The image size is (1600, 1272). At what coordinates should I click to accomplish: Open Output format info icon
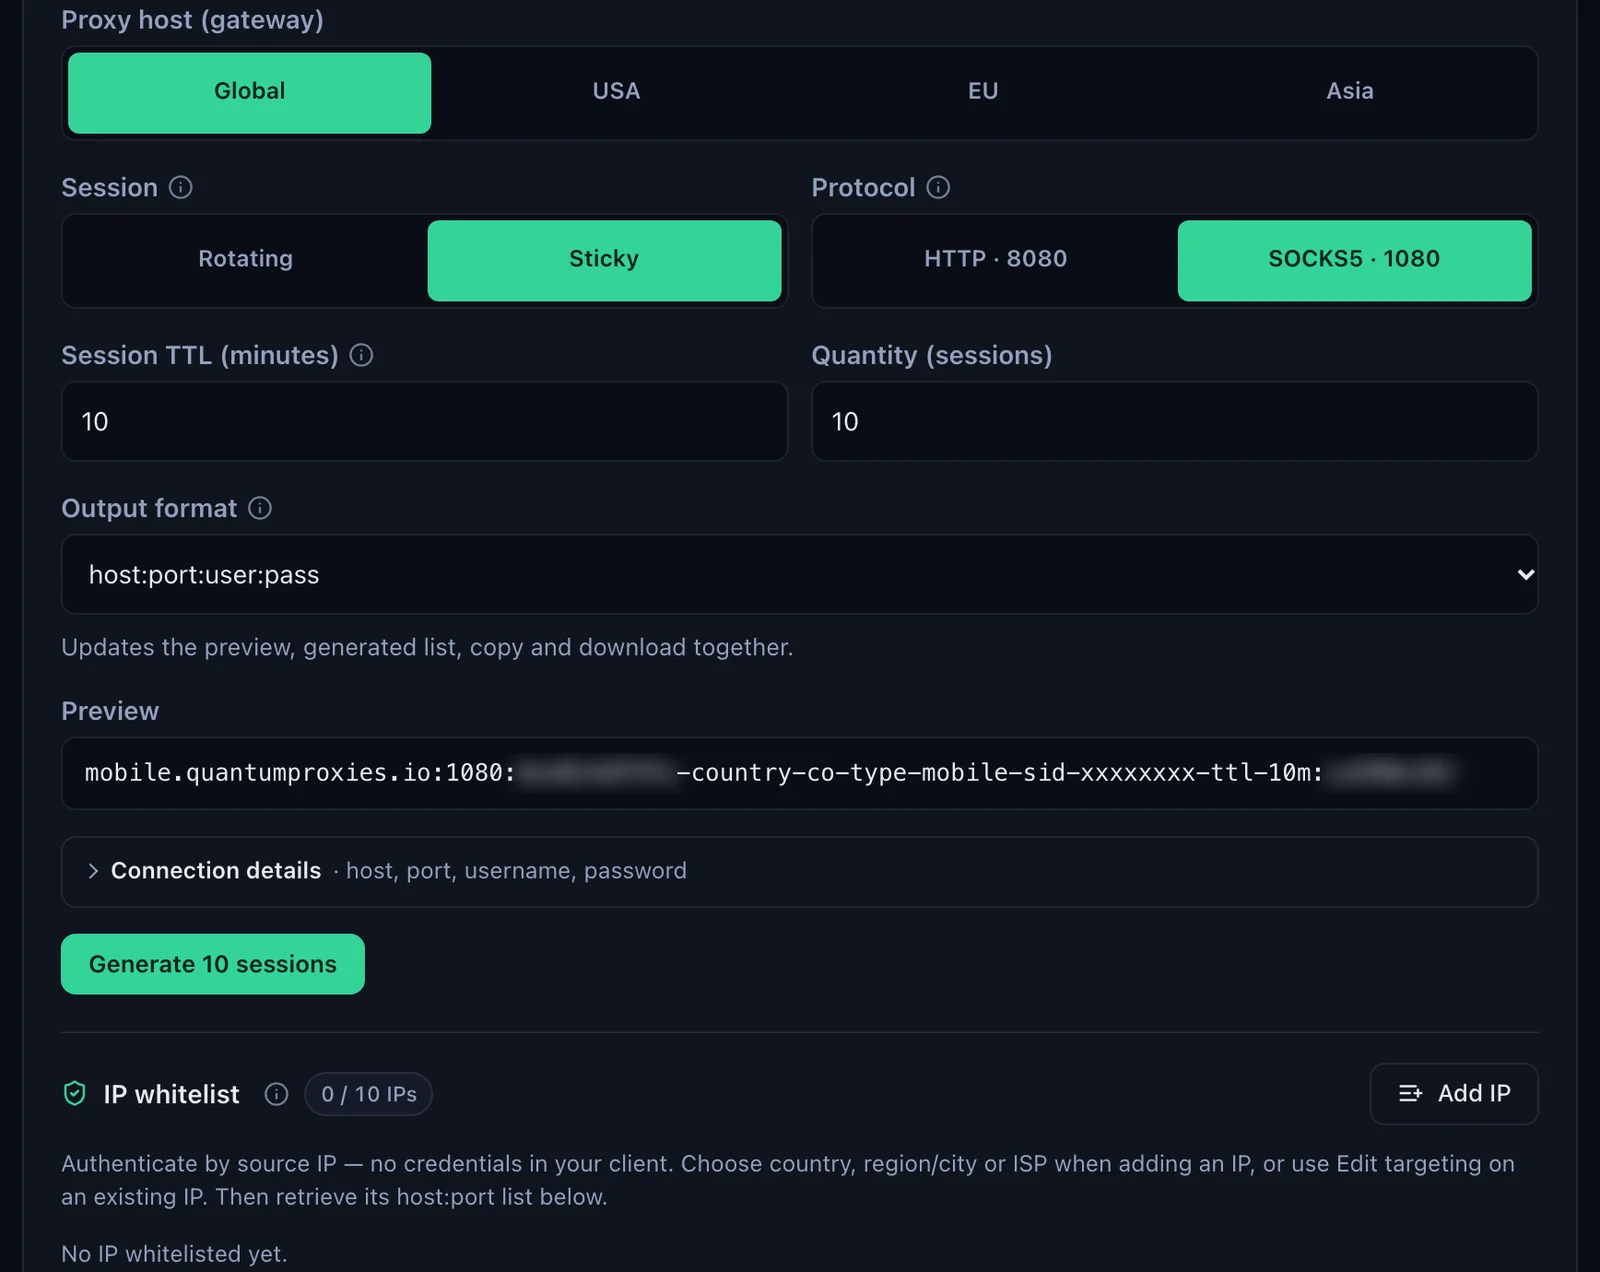coord(260,508)
